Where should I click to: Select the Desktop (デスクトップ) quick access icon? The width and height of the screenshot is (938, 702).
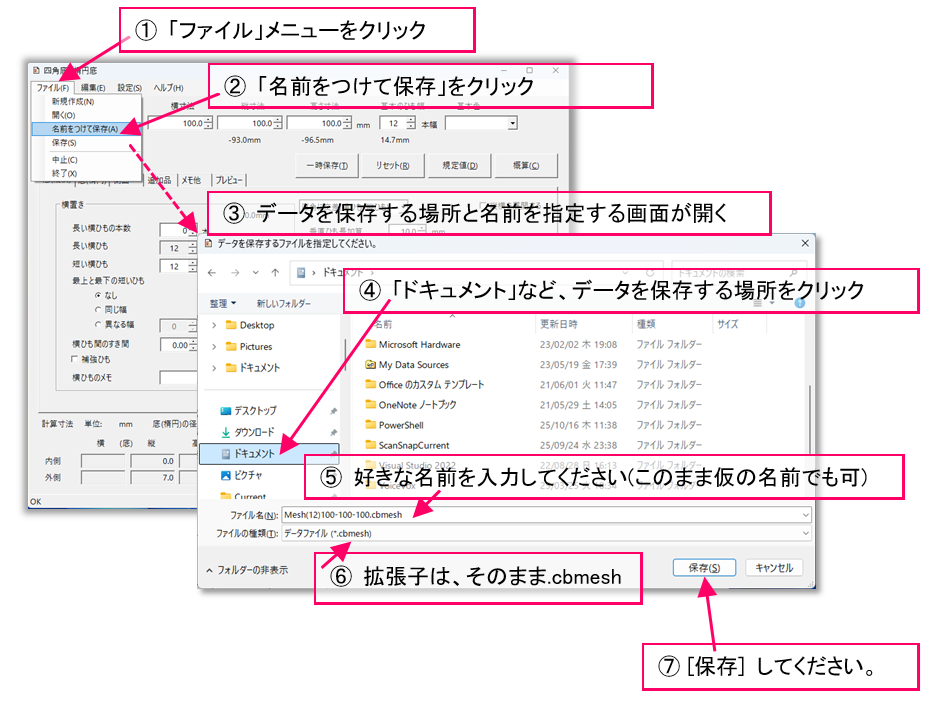pos(224,411)
